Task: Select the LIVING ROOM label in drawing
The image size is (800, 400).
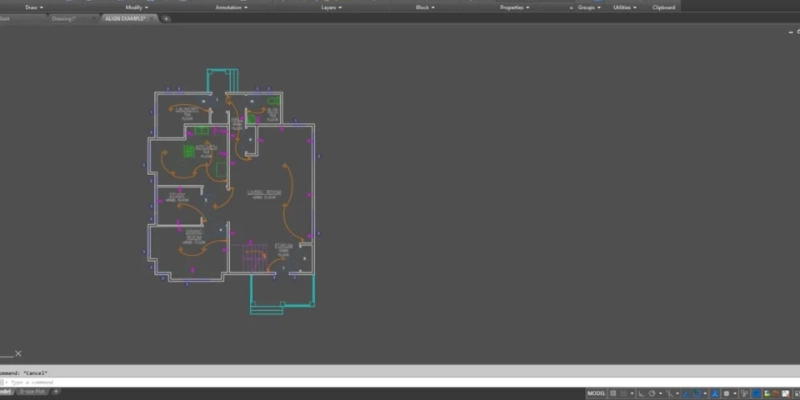Action: (x=264, y=192)
